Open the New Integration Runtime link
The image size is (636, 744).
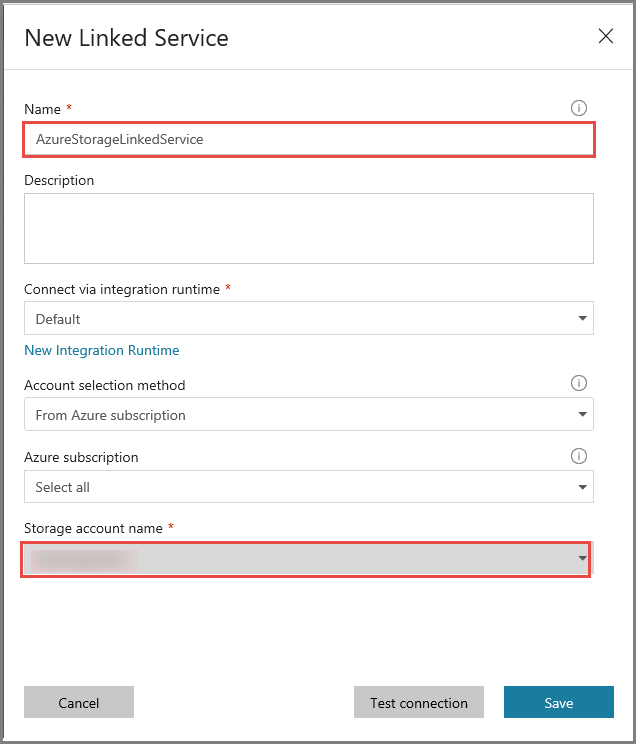tap(102, 350)
